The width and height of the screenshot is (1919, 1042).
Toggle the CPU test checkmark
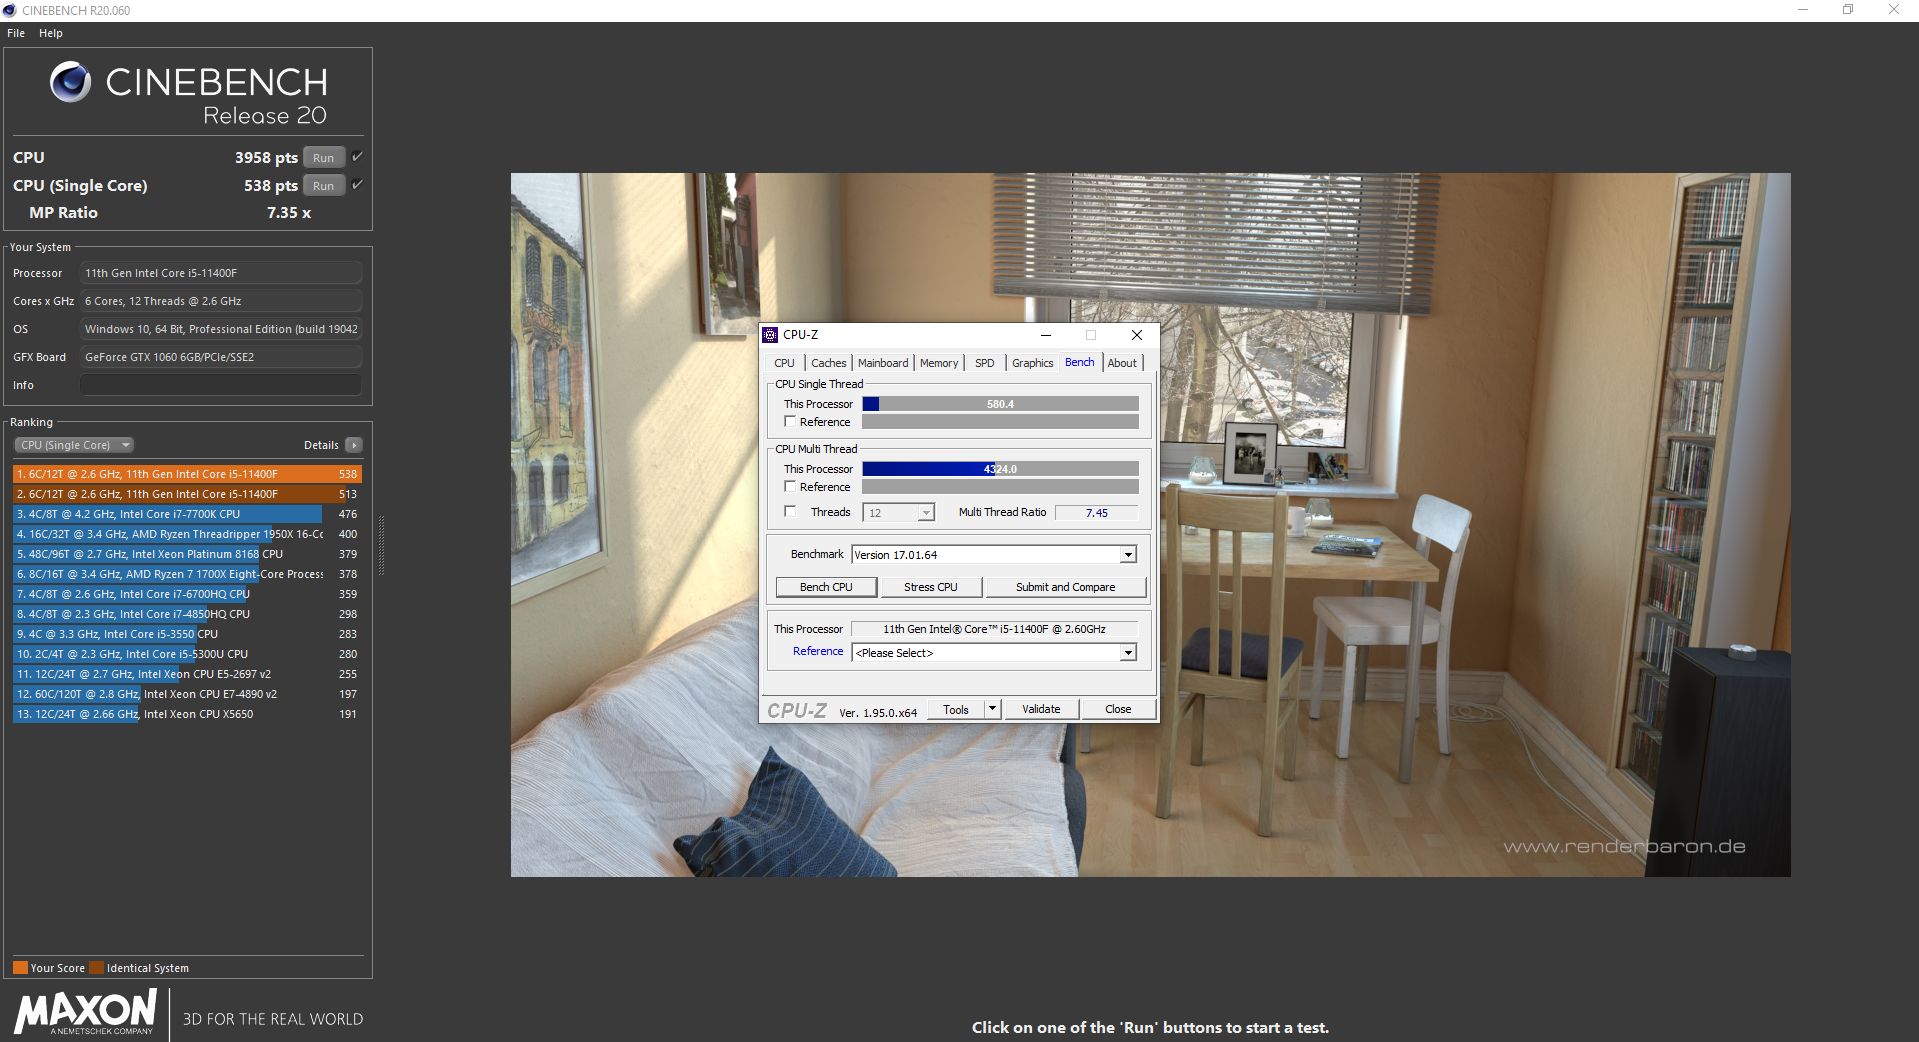tap(357, 157)
